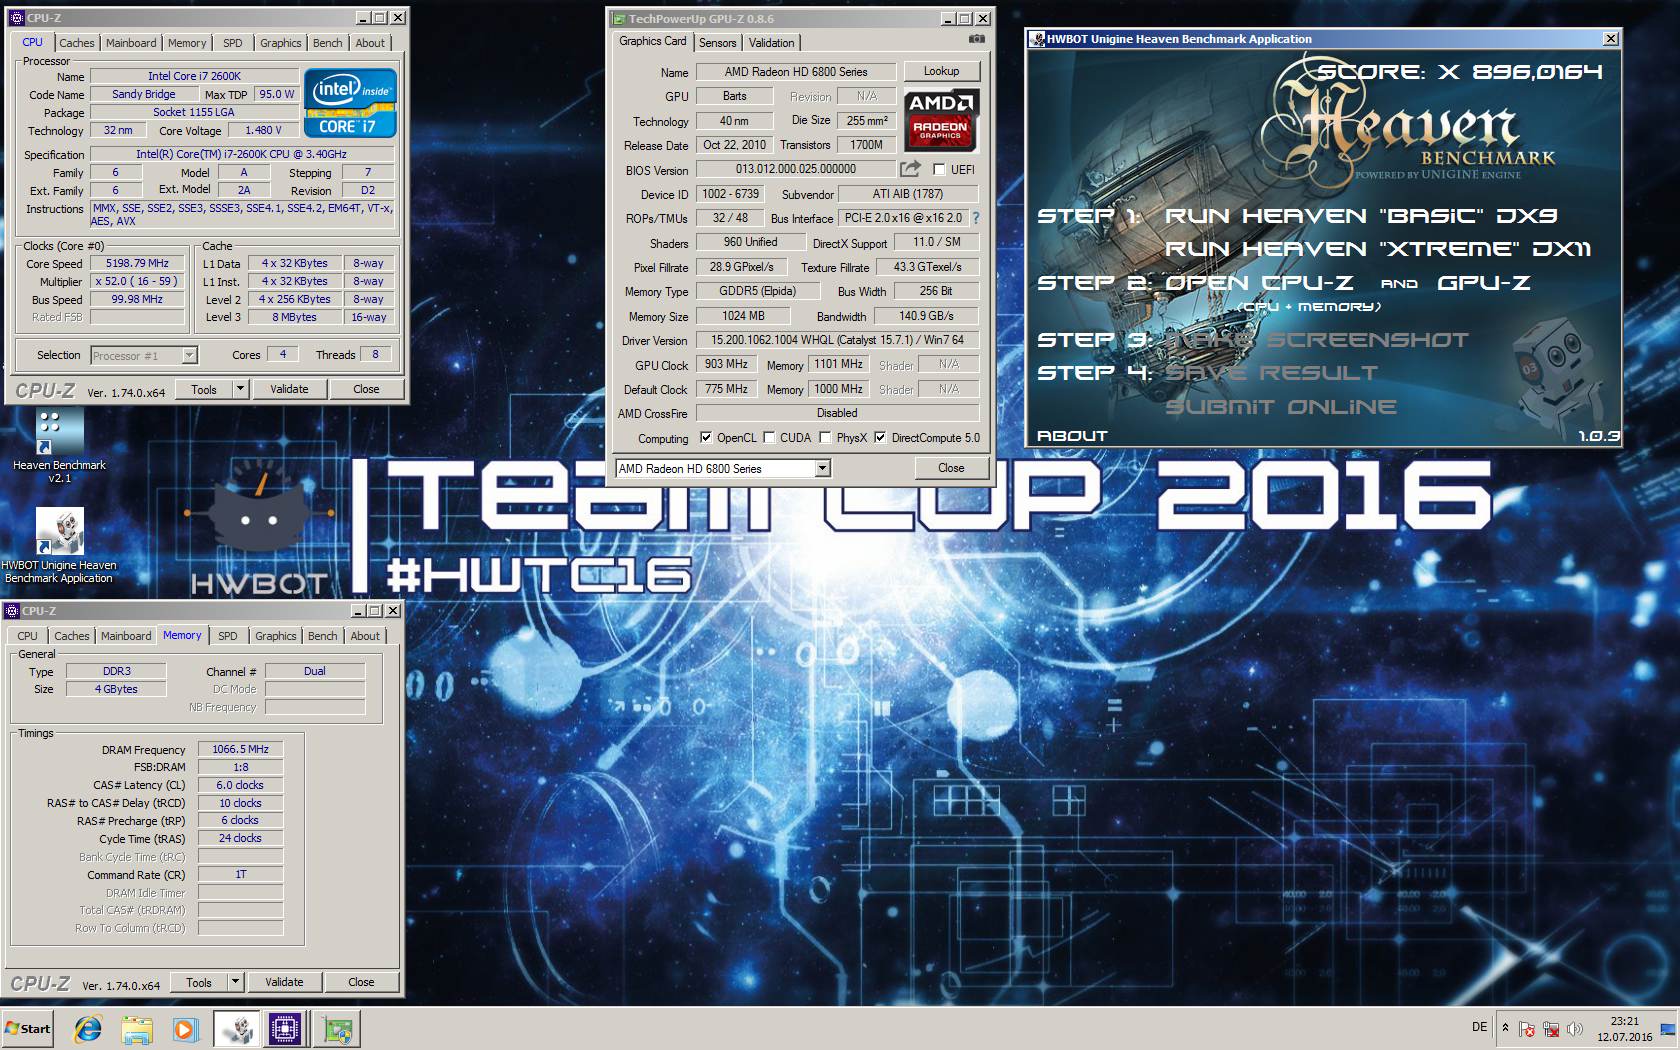Click the Driver Version field in GPU-Z
This screenshot has height=1050, width=1680.
click(837, 340)
